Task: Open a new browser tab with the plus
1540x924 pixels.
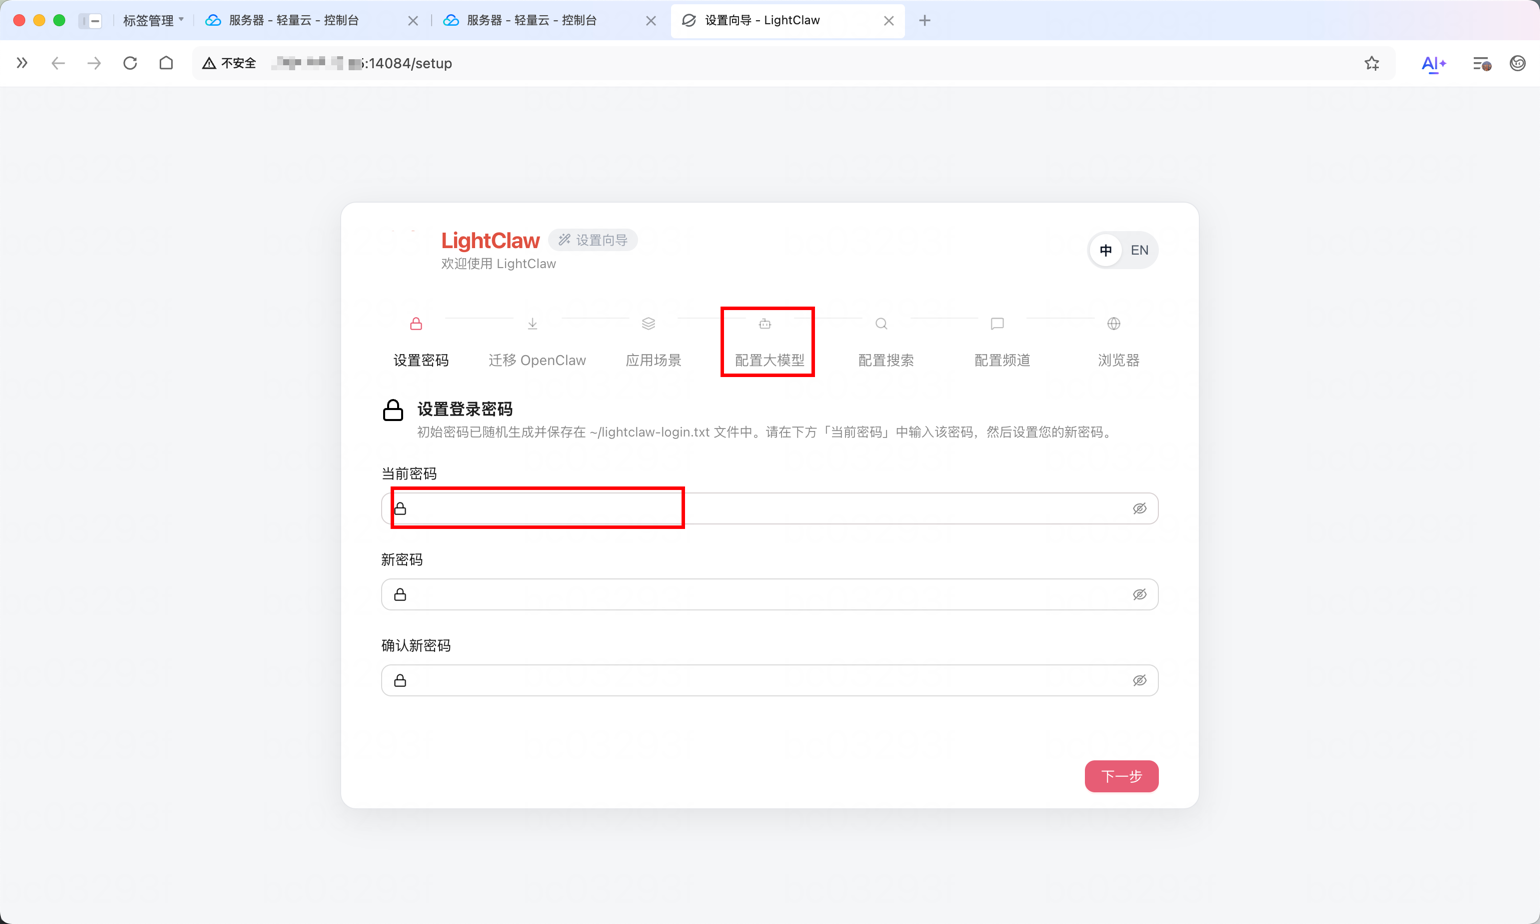Action: tap(925, 19)
